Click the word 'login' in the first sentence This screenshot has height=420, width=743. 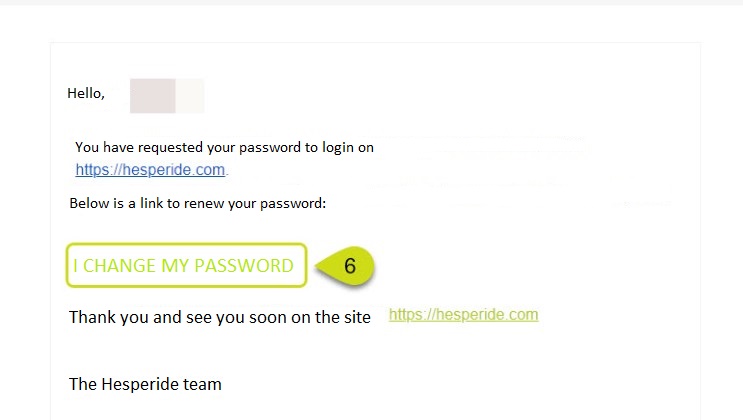point(338,147)
